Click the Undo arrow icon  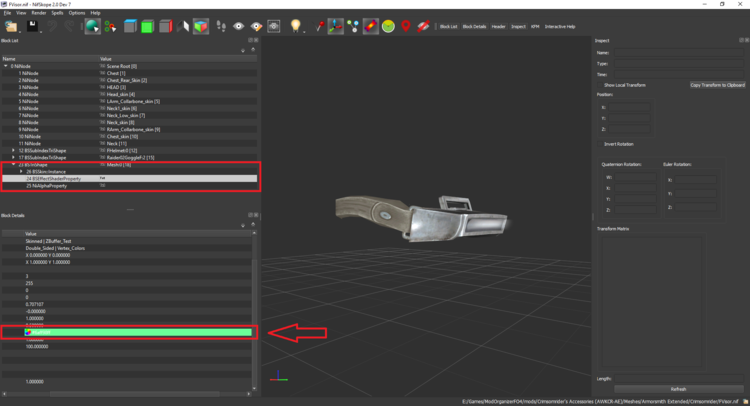52,26
